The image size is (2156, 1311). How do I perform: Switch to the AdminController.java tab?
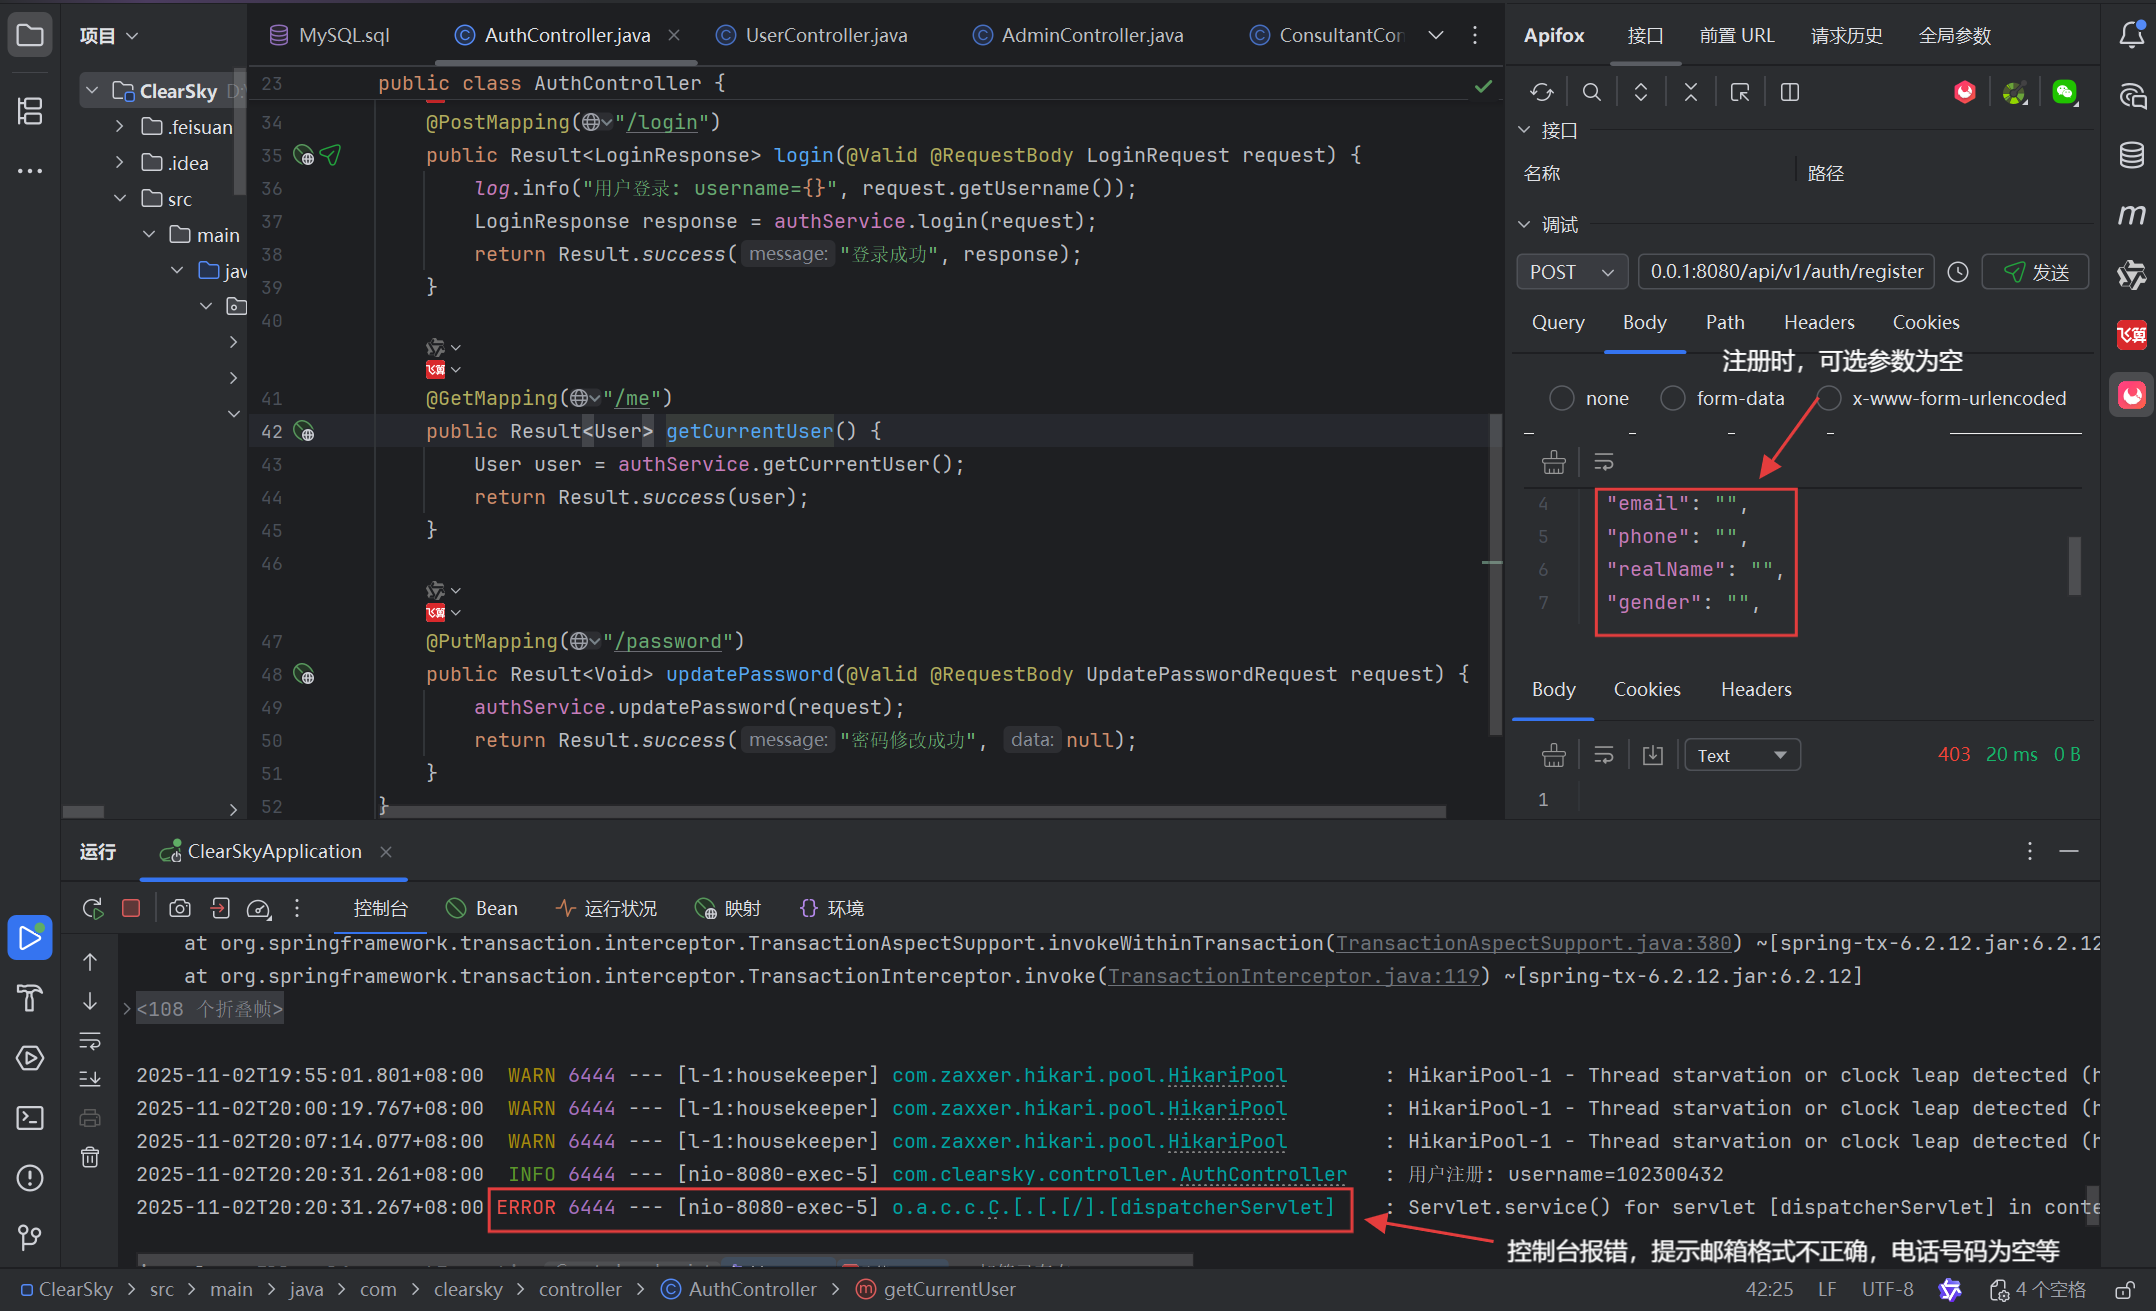pyautogui.click(x=1078, y=35)
